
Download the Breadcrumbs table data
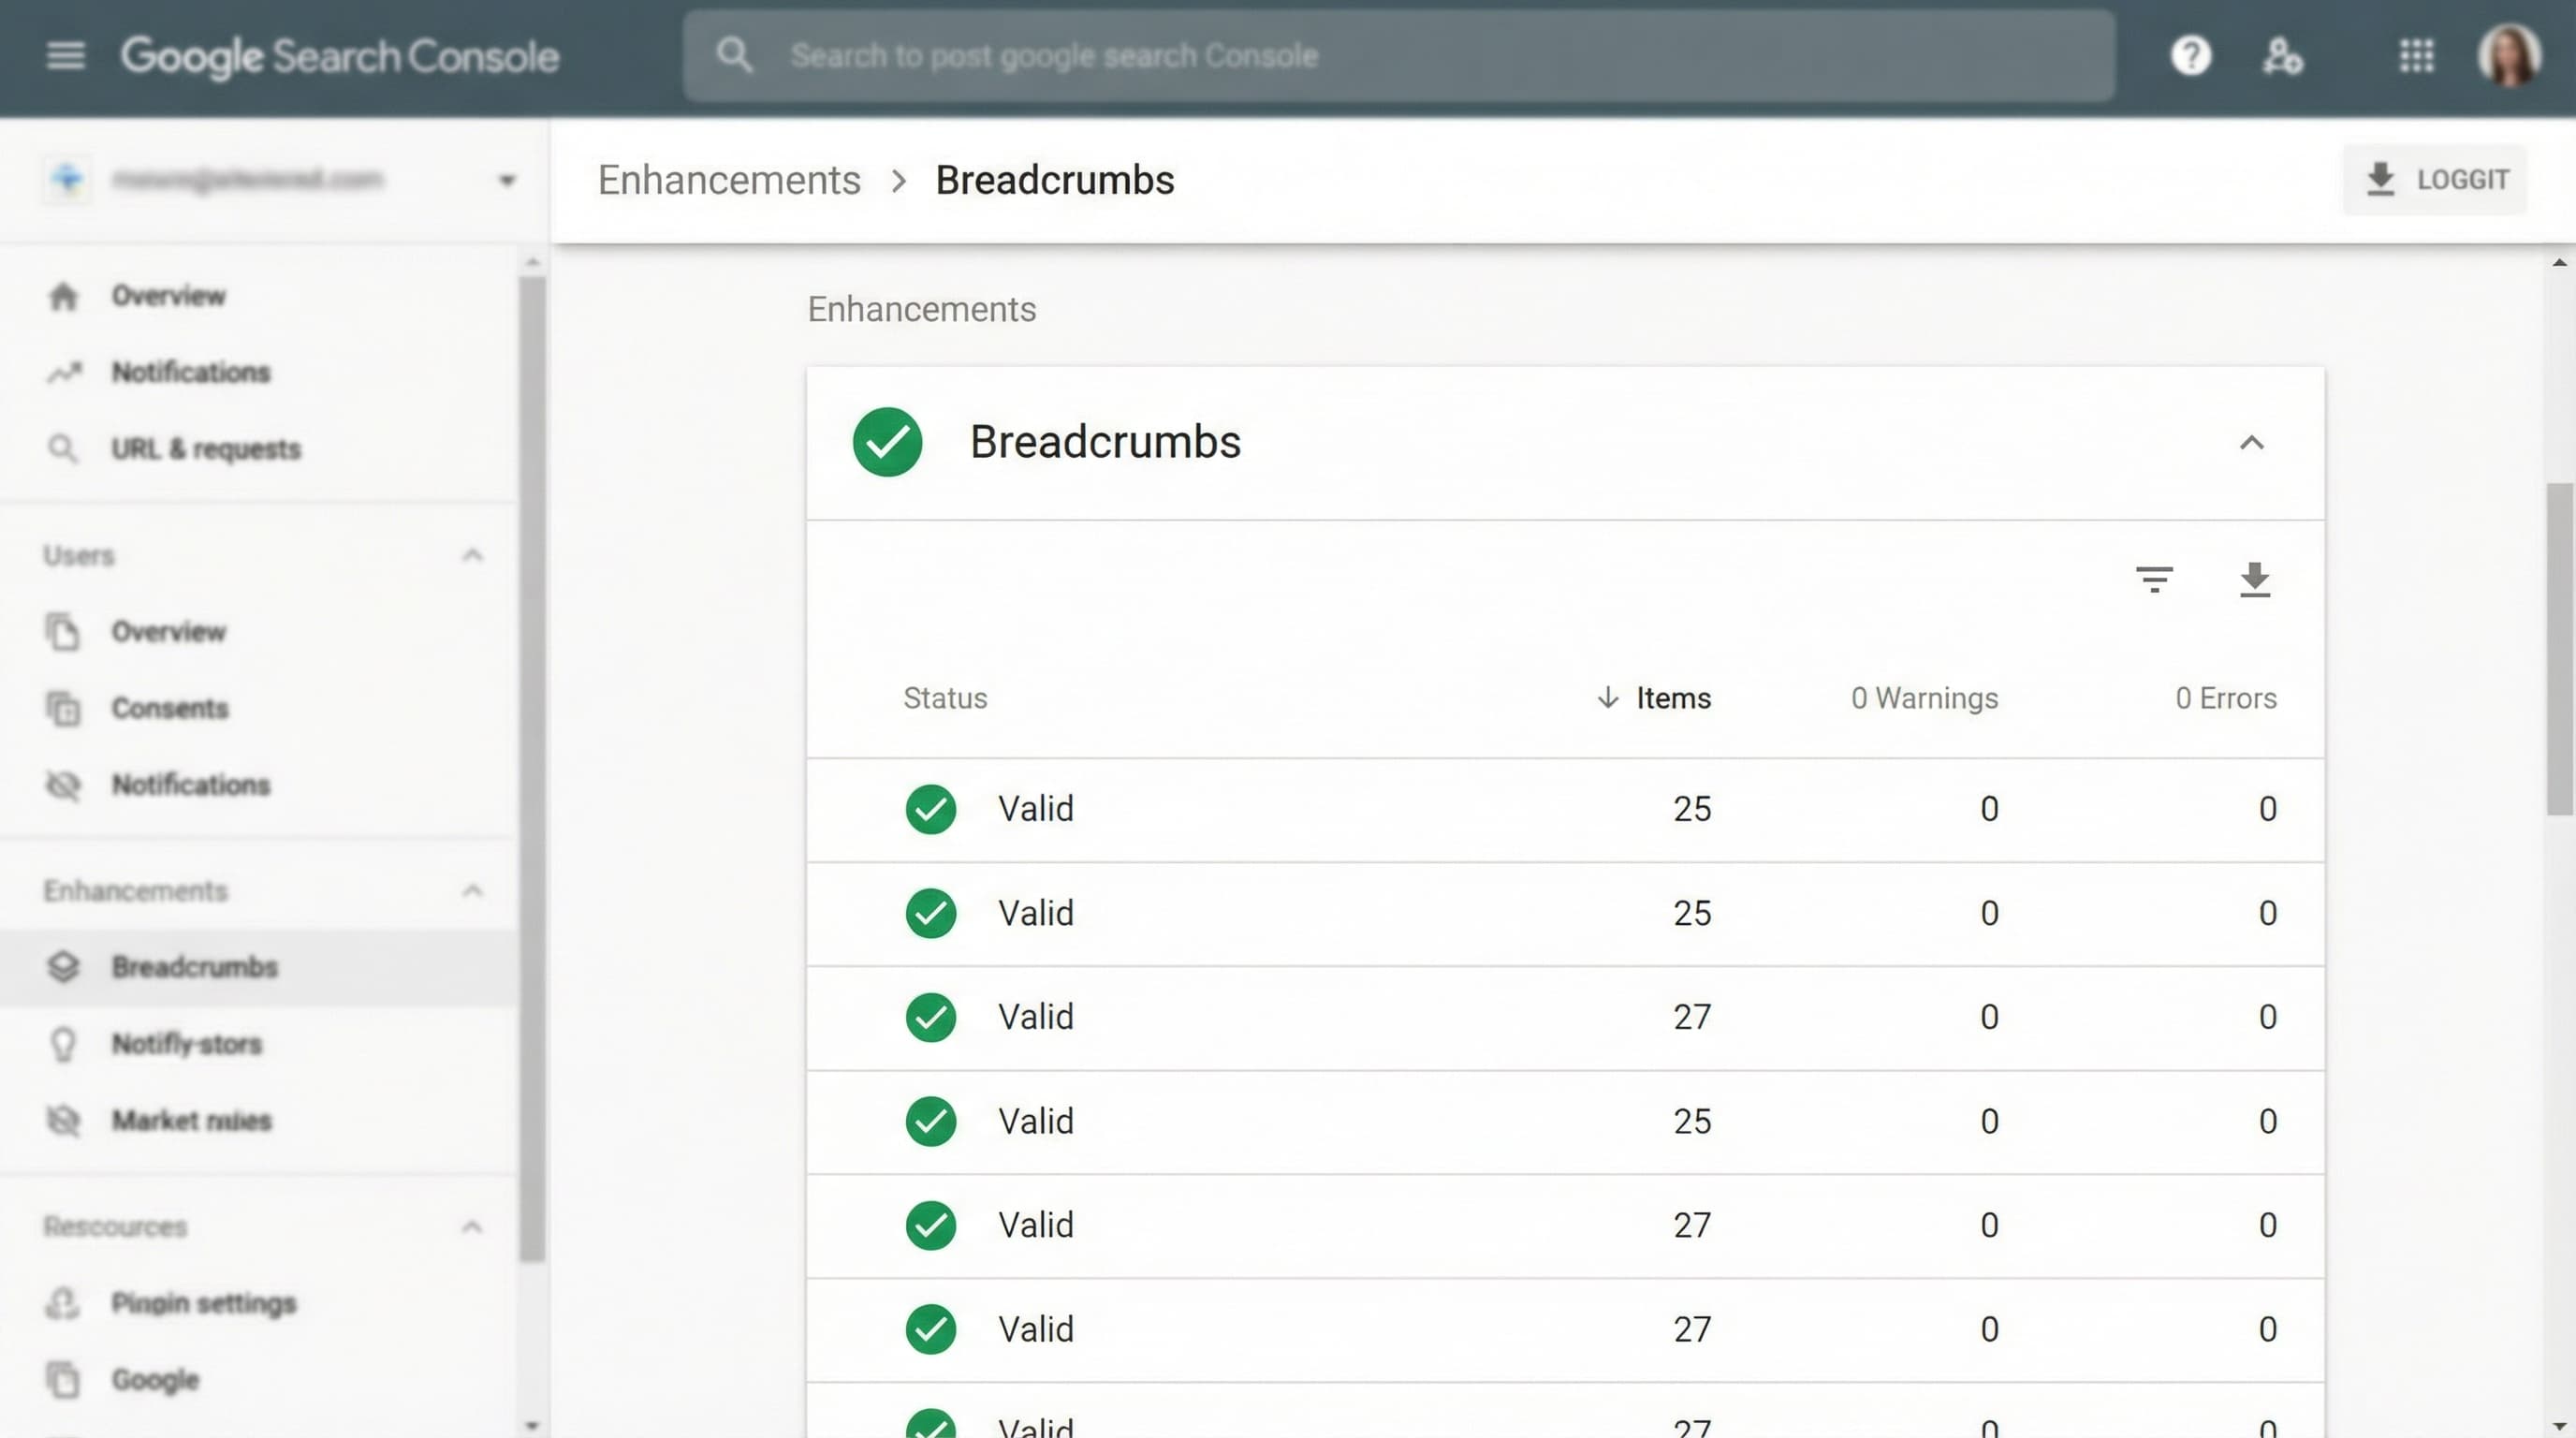(x=2255, y=580)
